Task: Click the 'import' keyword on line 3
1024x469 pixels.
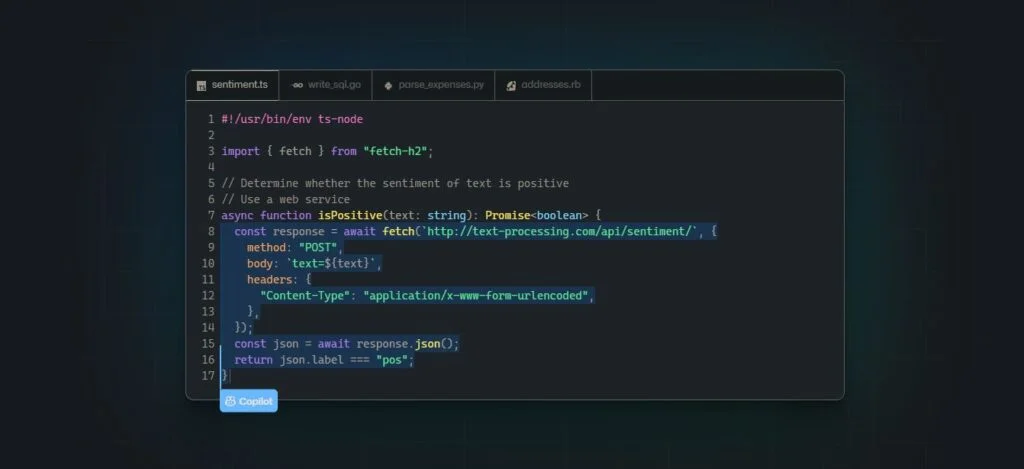Action: tap(240, 151)
